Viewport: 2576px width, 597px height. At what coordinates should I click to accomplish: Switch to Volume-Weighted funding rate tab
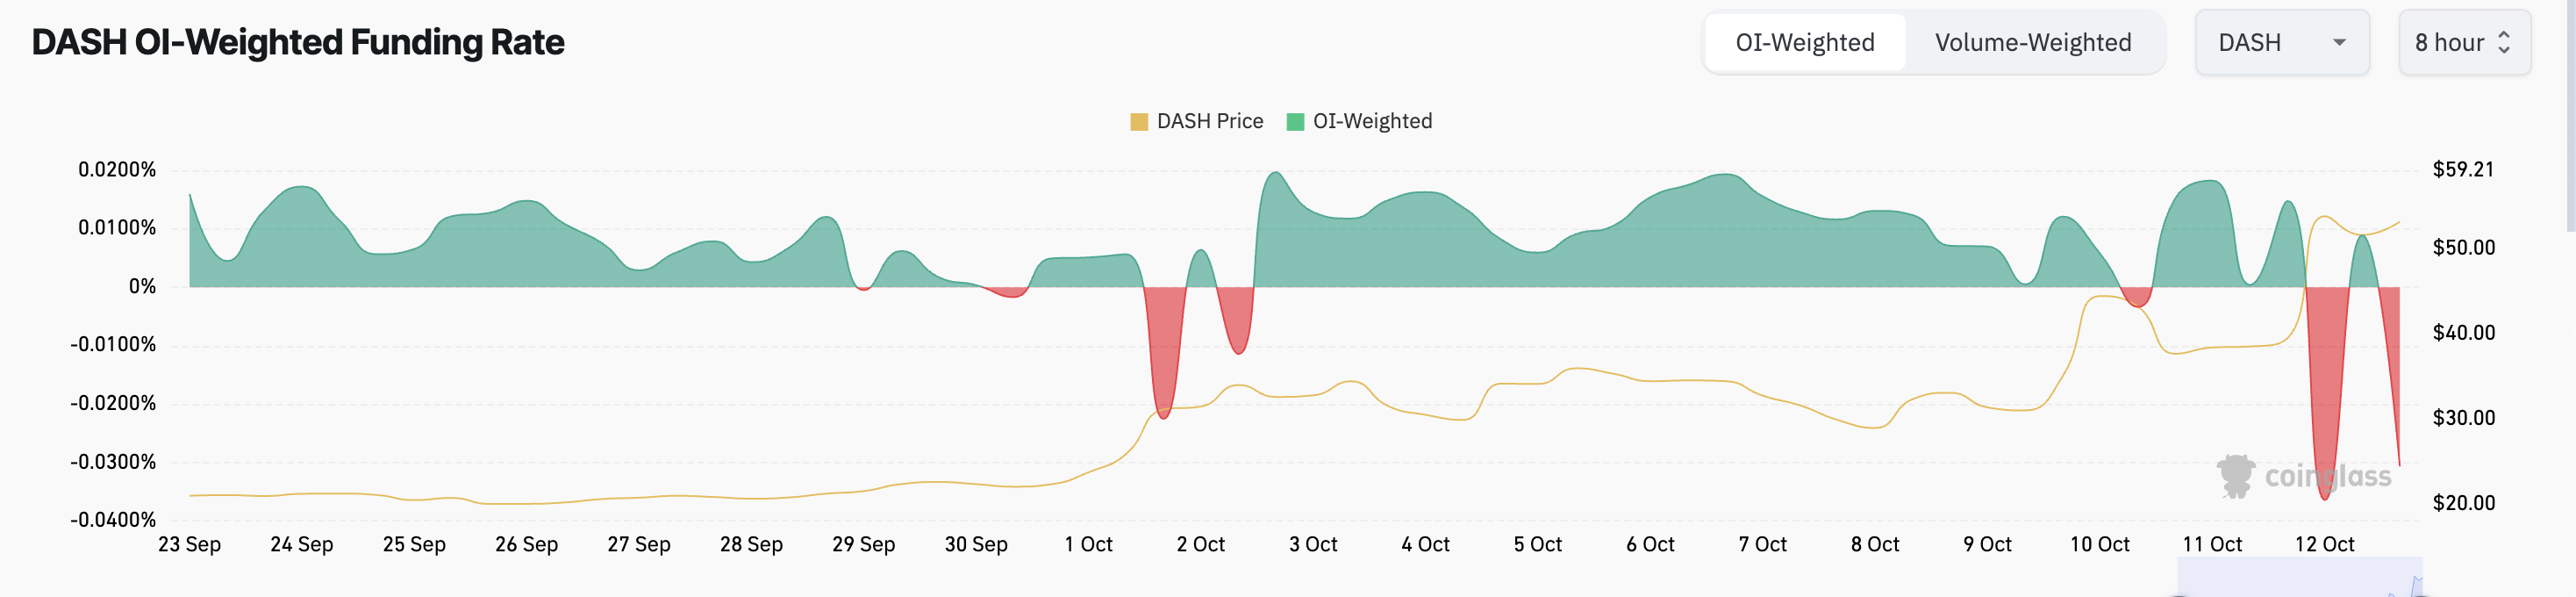(2033, 42)
